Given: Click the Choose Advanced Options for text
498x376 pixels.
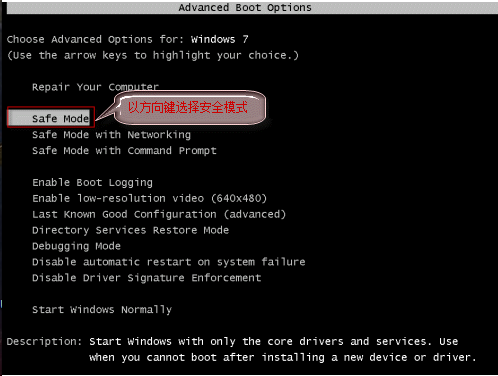Looking at the screenshot, I should pos(95,39).
